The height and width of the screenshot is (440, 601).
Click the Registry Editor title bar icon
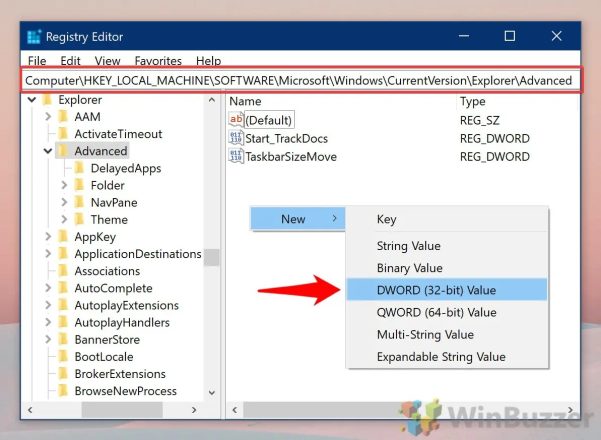[34, 37]
